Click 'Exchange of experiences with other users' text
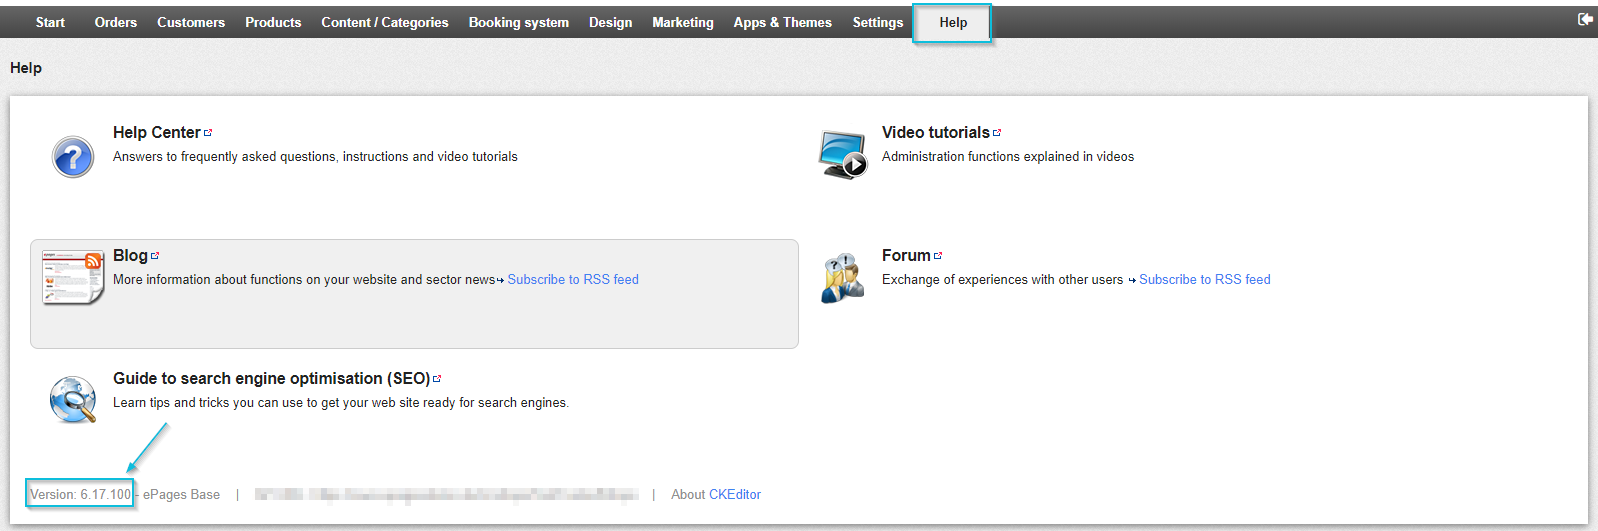Viewport: 1598px width, 531px height. pyautogui.click(x=1002, y=280)
